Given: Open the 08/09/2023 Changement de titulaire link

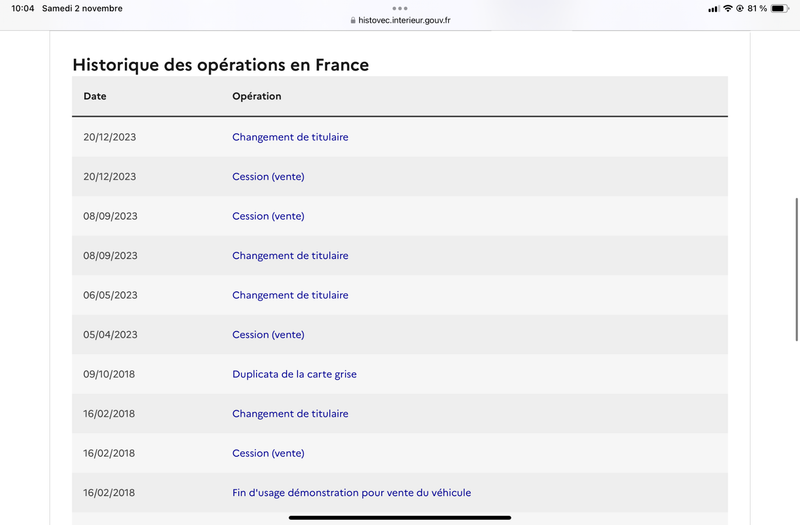Looking at the screenshot, I should [x=290, y=256].
